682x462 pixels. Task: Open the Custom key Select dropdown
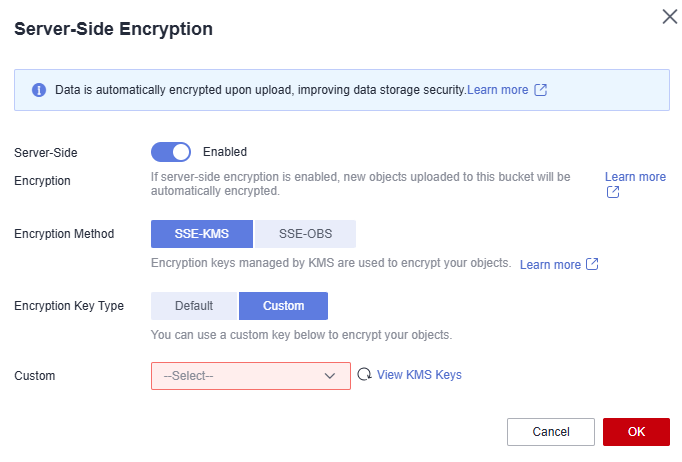(x=251, y=376)
